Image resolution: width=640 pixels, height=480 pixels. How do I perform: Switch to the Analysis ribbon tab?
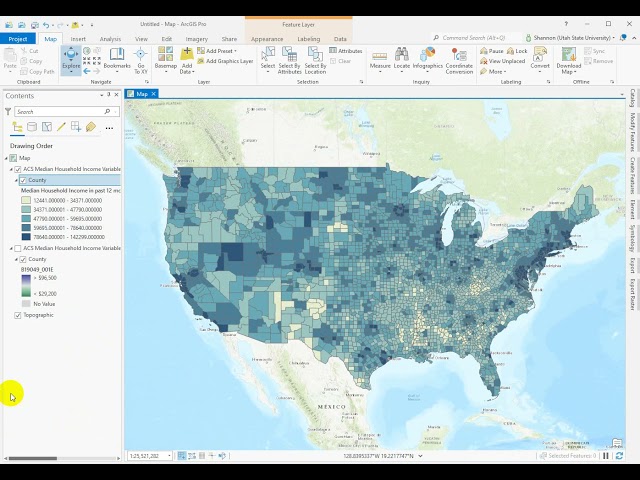pos(110,39)
